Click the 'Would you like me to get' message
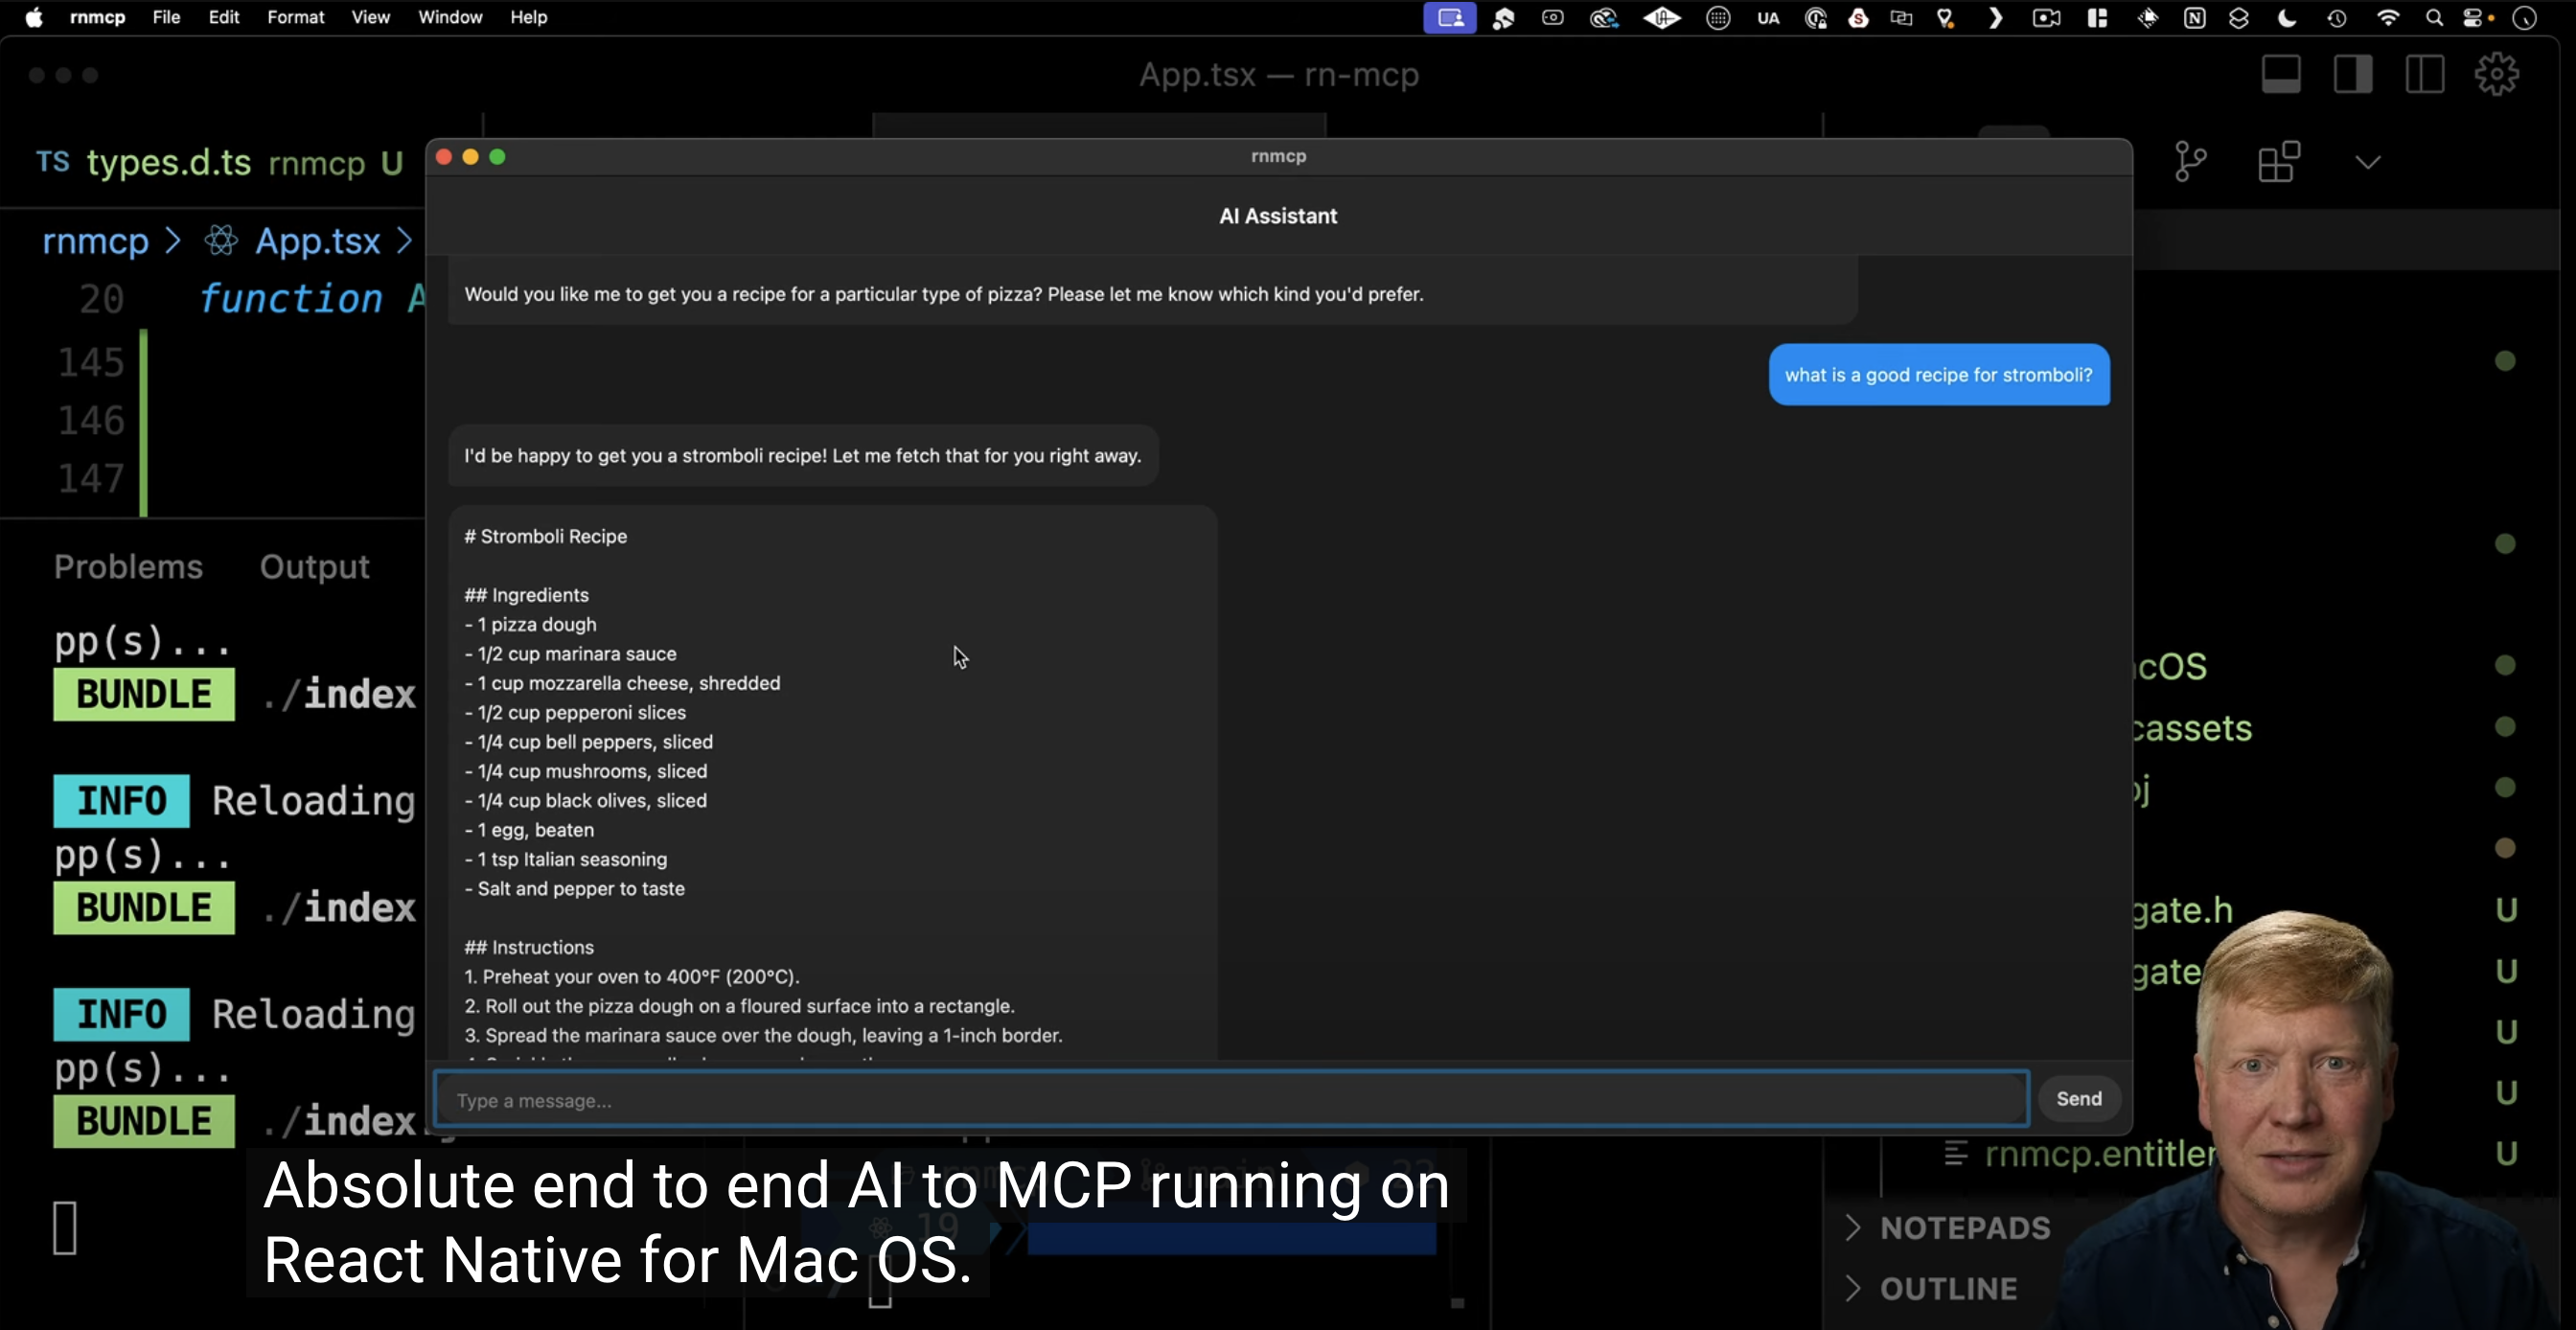The image size is (2576, 1330). click(x=943, y=294)
